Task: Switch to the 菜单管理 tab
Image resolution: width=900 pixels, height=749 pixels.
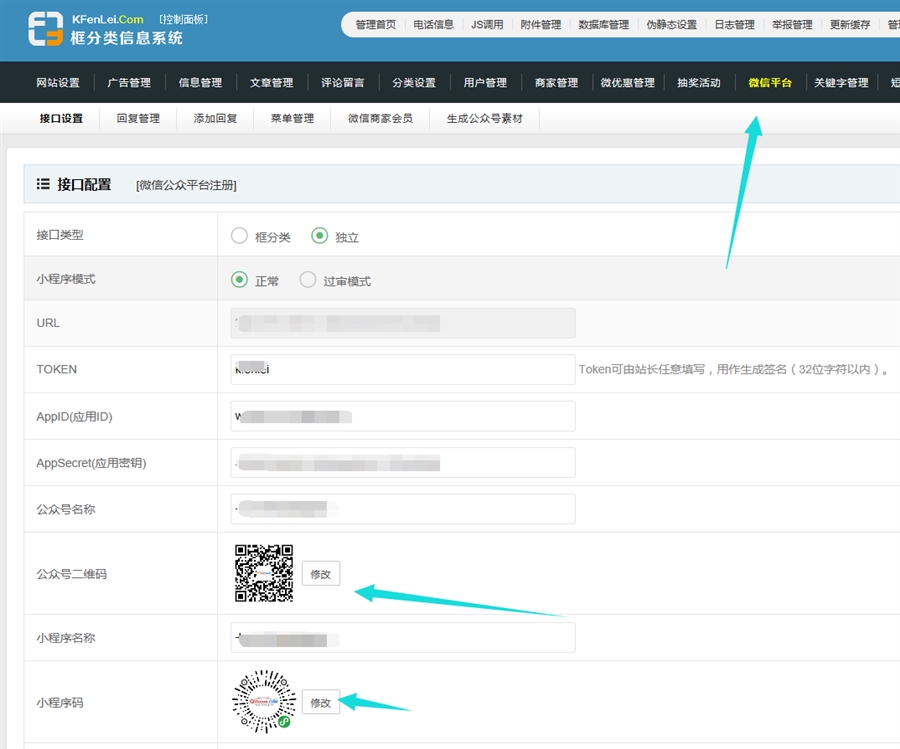Action: click(x=292, y=119)
